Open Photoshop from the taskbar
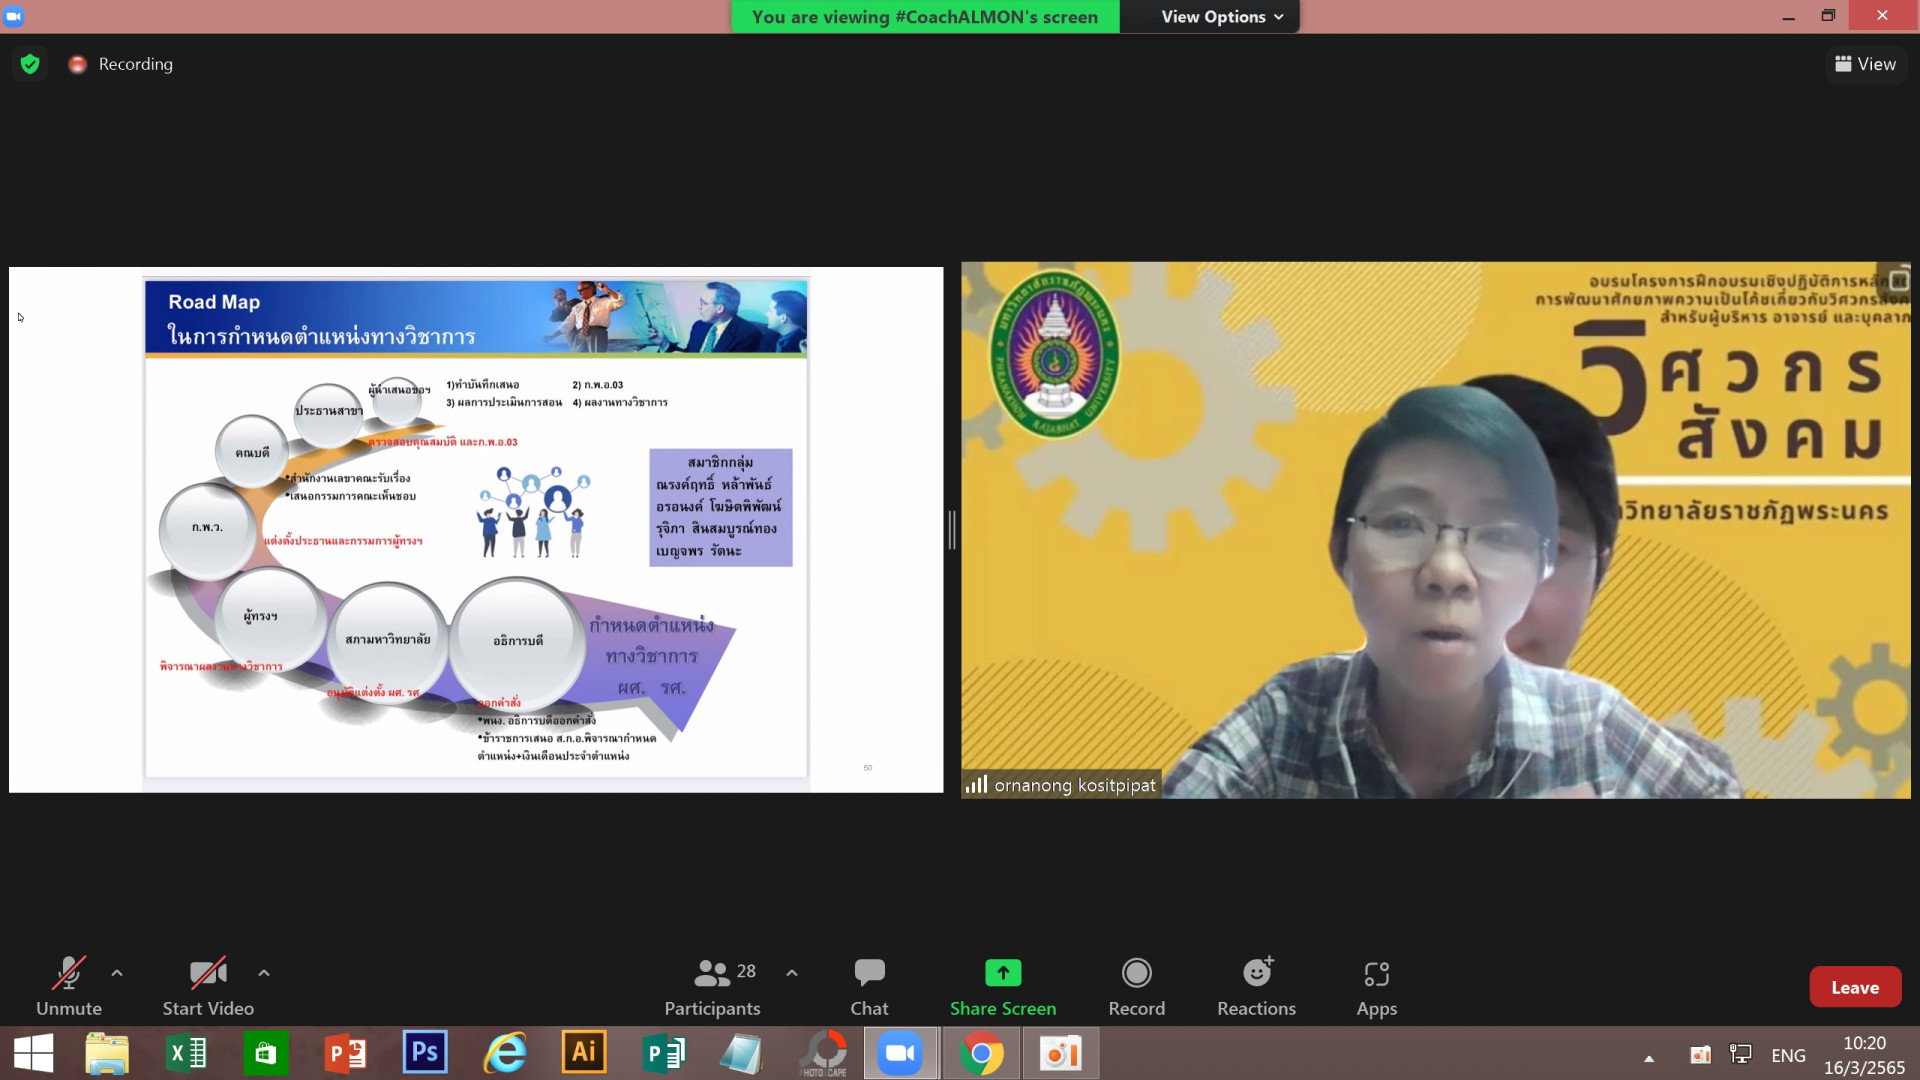This screenshot has width=1920, height=1080. click(425, 1053)
